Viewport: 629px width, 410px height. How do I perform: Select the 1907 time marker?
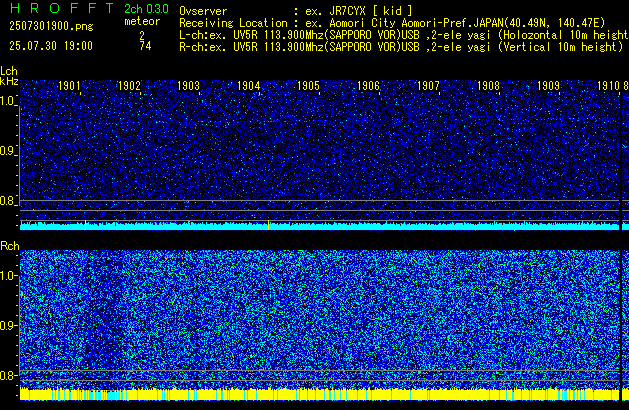[428, 86]
